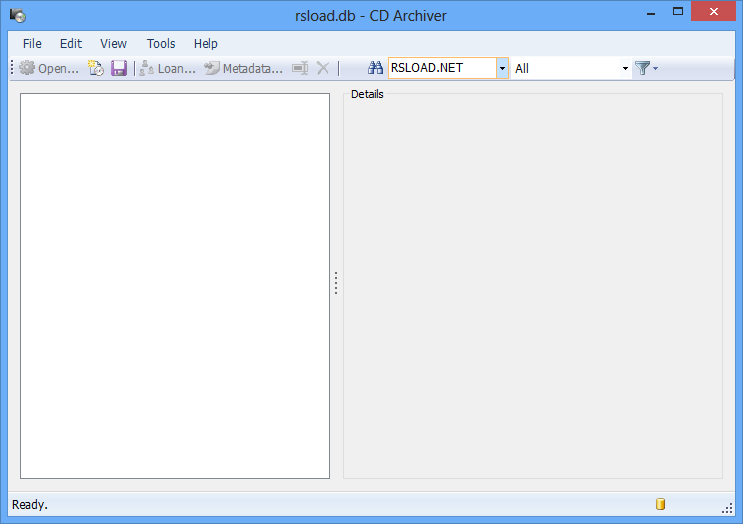The height and width of the screenshot is (524, 743).
Task: Maximize the CD Archiver window
Action: [x=678, y=12]
